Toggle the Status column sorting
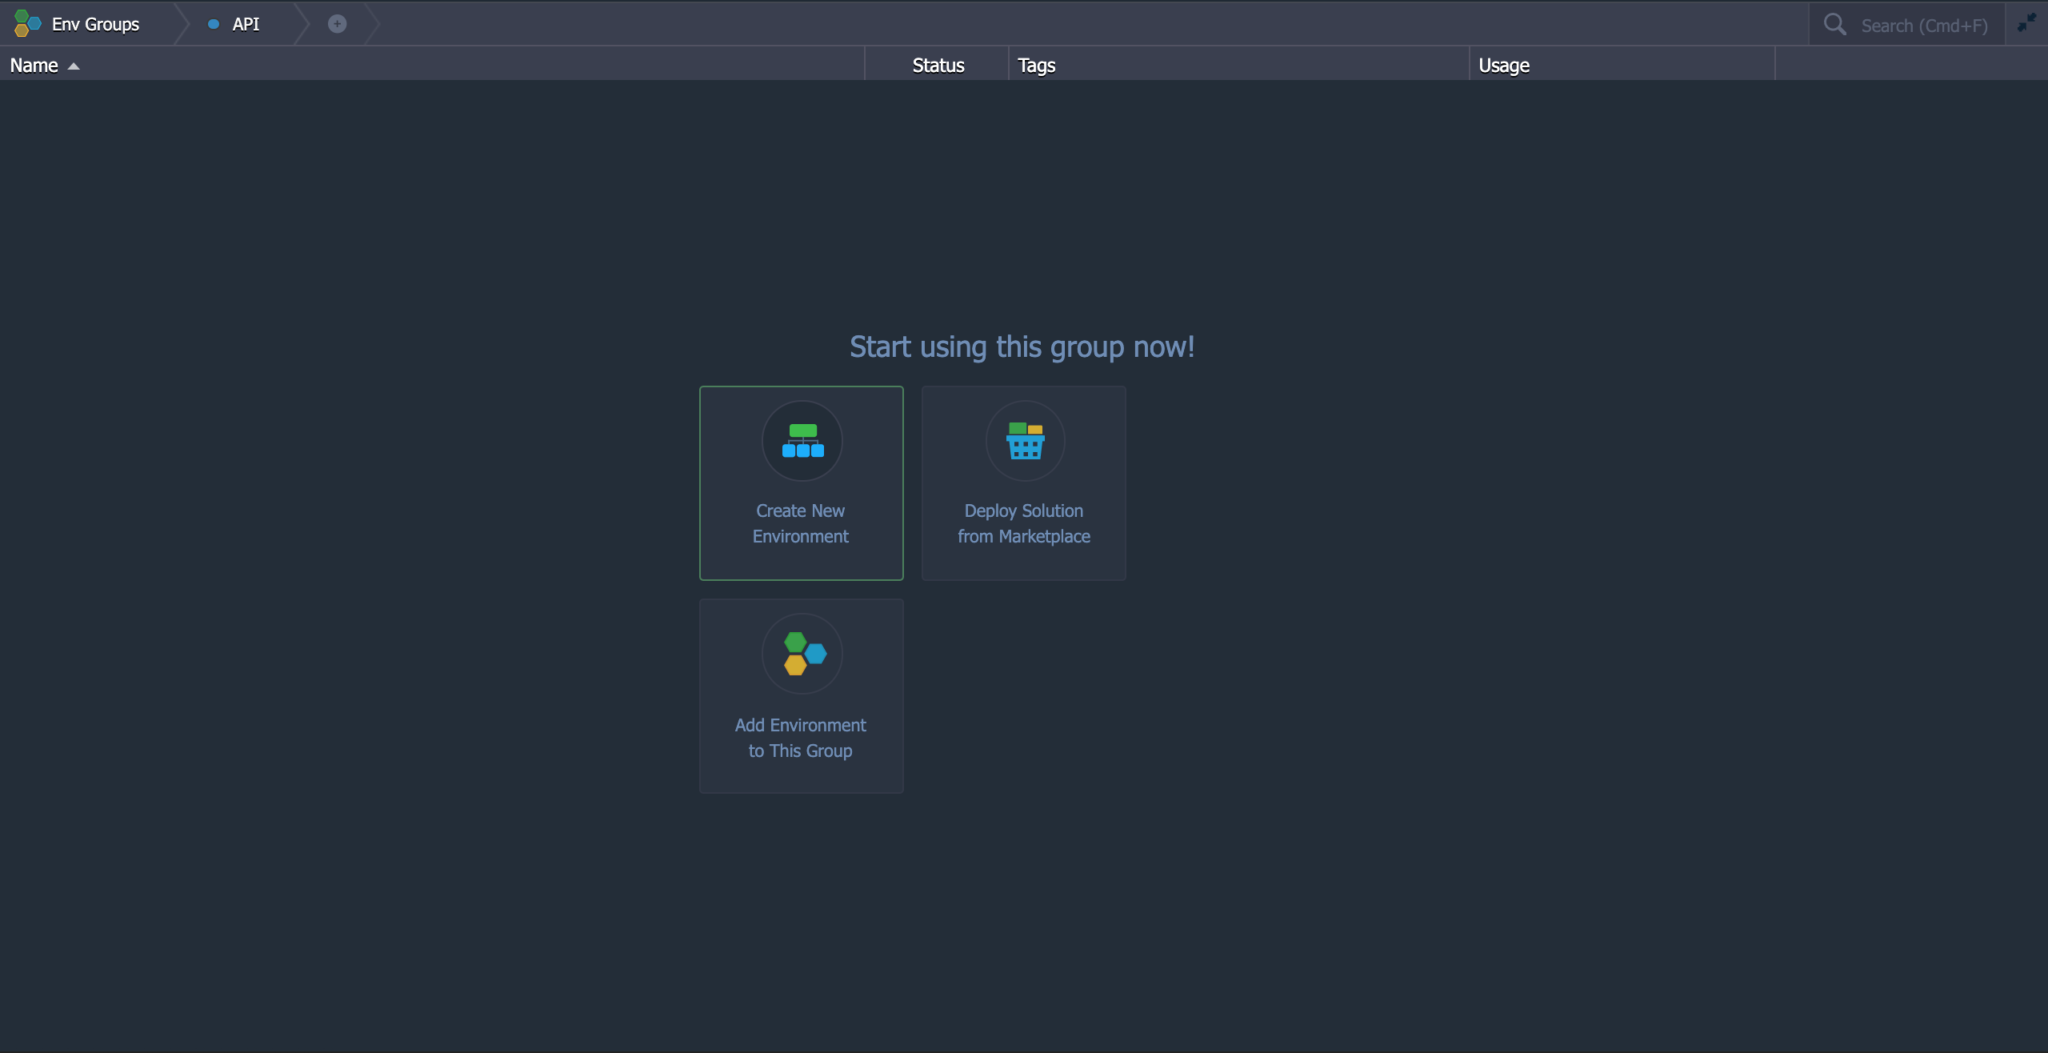The width and height of the screenshot is (2048, 1053). coord(936,64)
